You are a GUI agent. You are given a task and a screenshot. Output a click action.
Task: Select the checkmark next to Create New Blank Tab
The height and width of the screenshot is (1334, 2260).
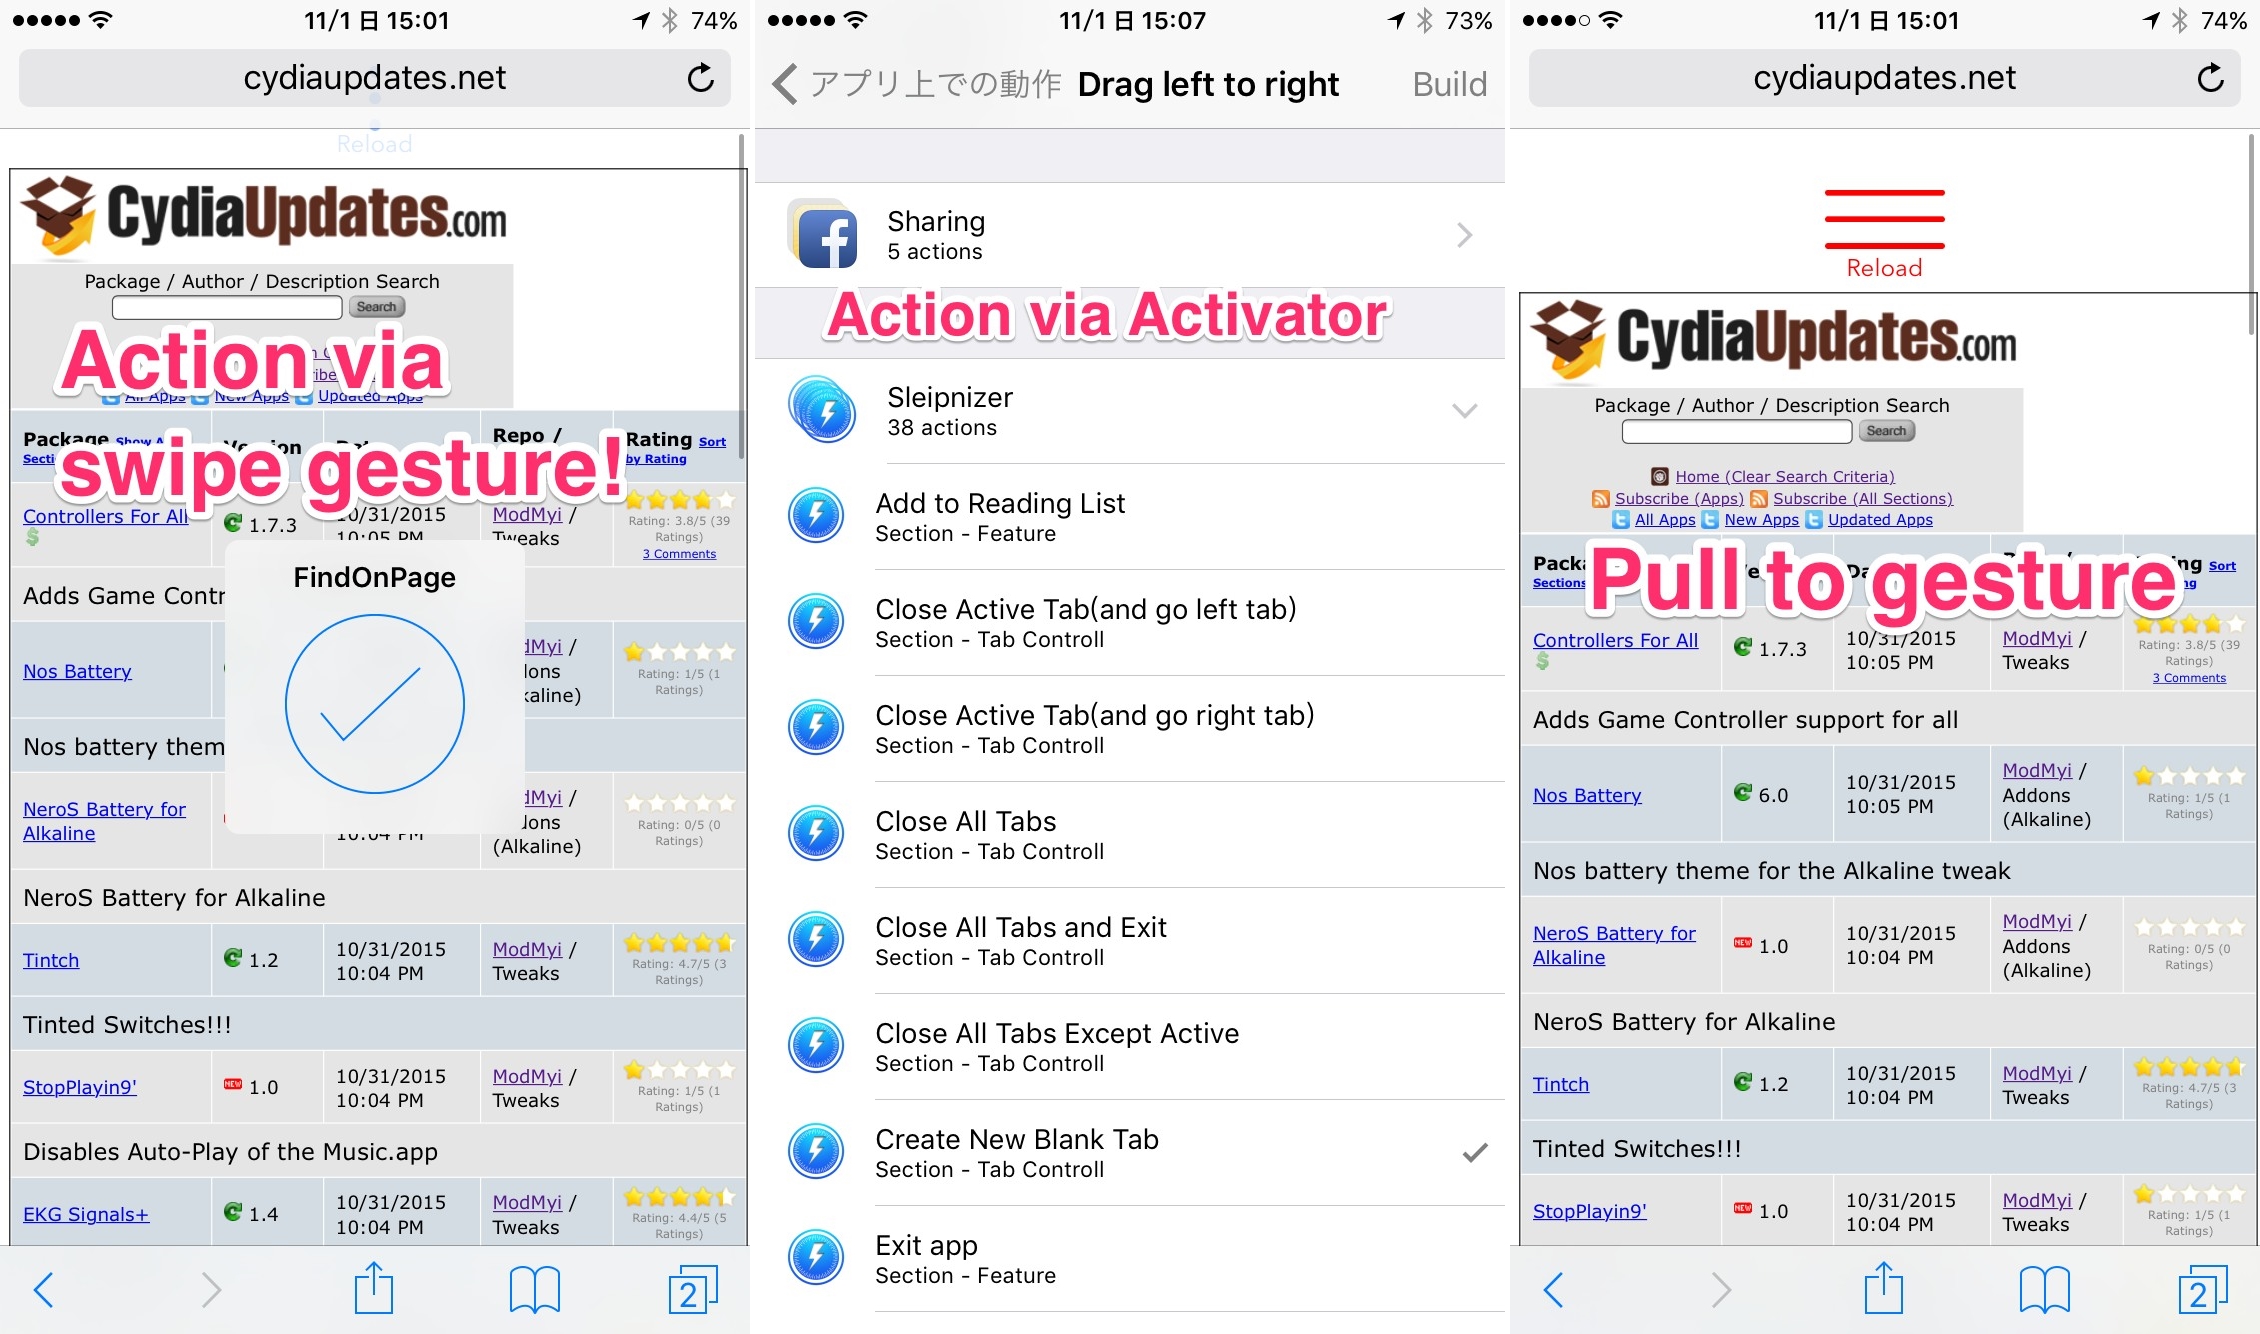[x=1472, y=1153]
